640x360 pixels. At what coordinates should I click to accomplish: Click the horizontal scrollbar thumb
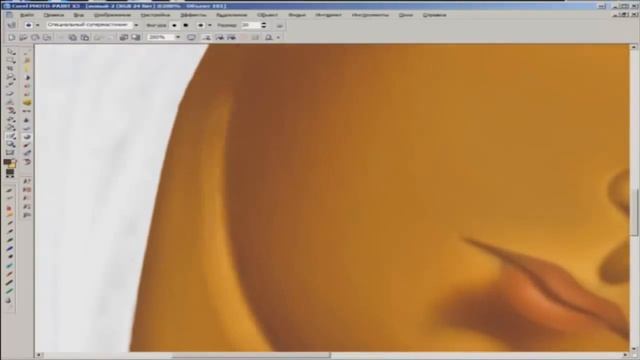click(x=252, y=355)
